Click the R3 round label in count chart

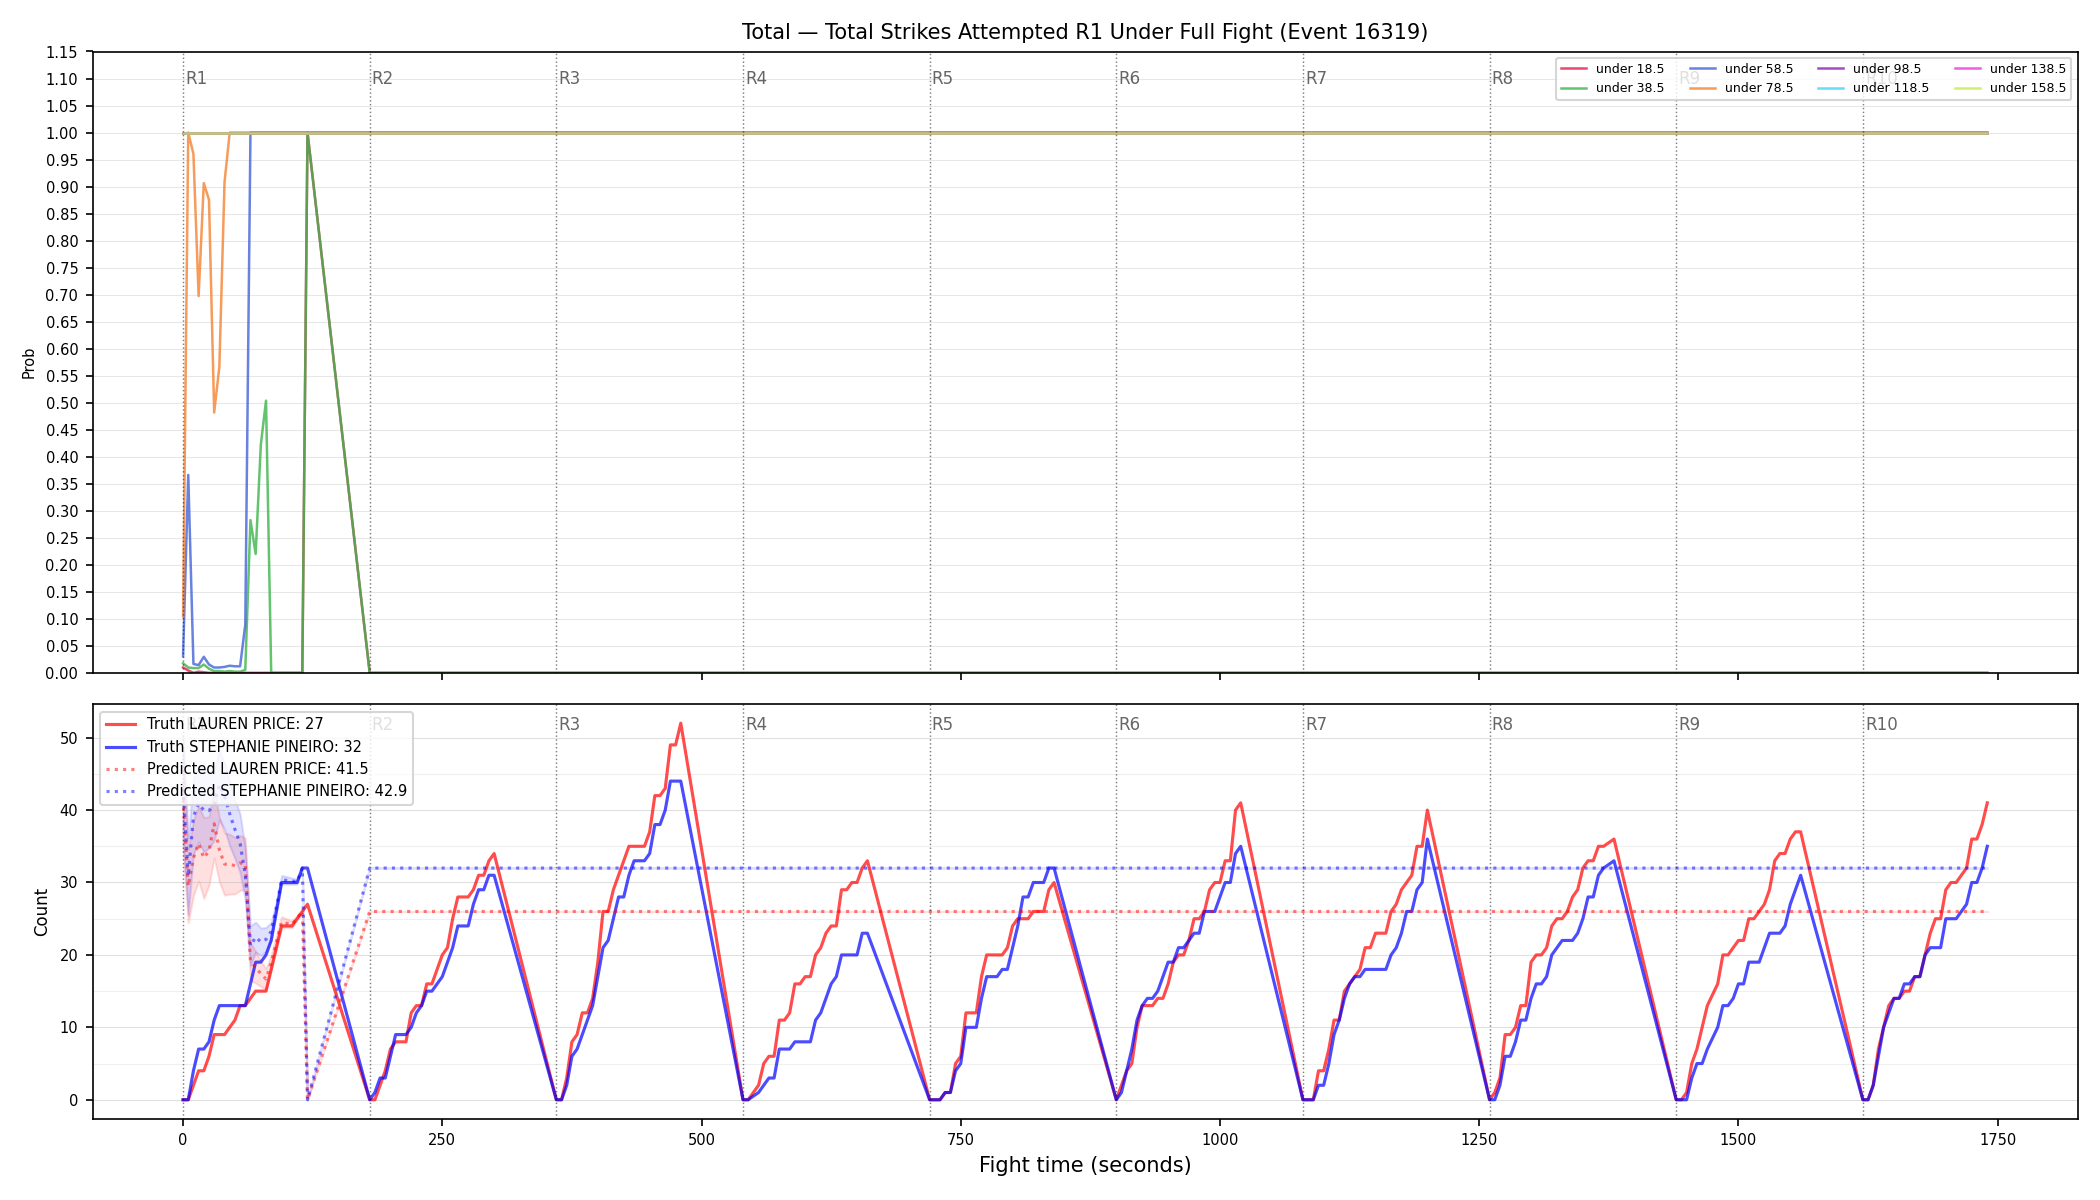coord(569,724)
